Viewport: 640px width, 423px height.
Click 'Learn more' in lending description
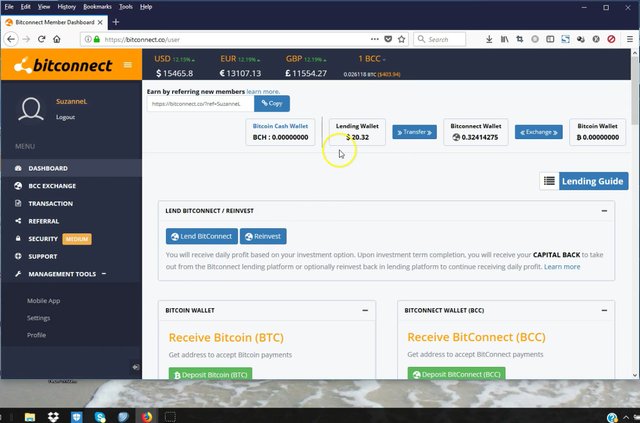click(562, 267)
